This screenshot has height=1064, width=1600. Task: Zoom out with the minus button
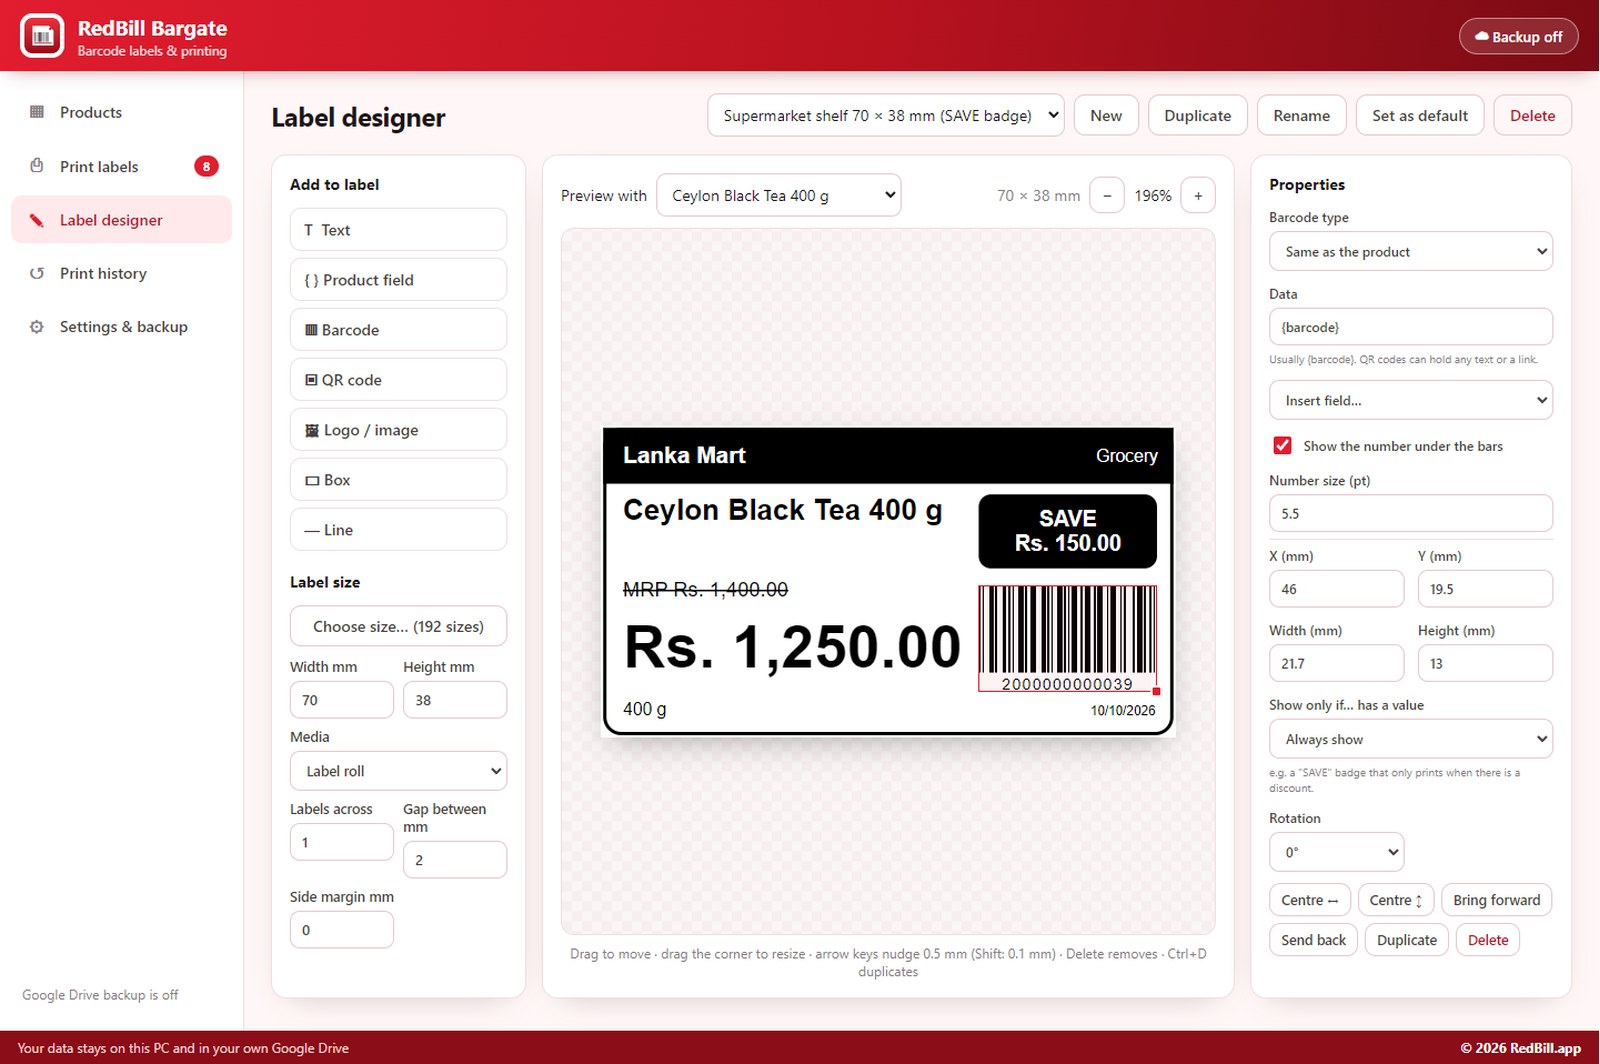pyautogui.click(x=1107, y=196)
